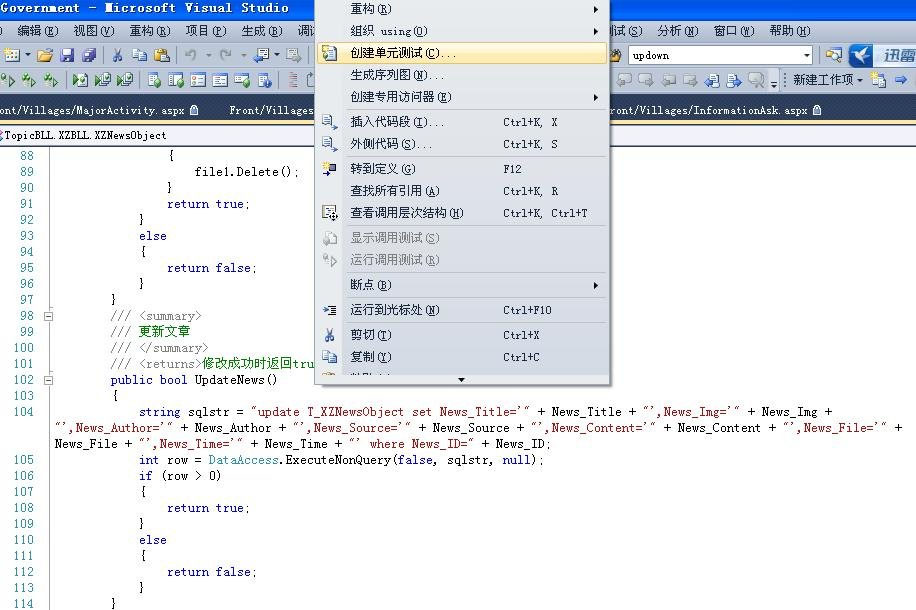Image resolution: width=916 pixels, height=610 pixels.
Task: Open the Navigate Backward dropdown arrow
Action: point(277,56)
